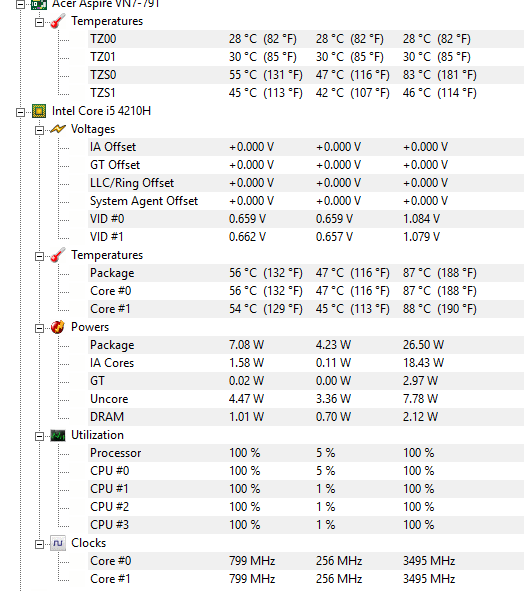Viewport: 524px width, 591px height.
Task: Collapse the Voltages section
Action: coord(39,130)
